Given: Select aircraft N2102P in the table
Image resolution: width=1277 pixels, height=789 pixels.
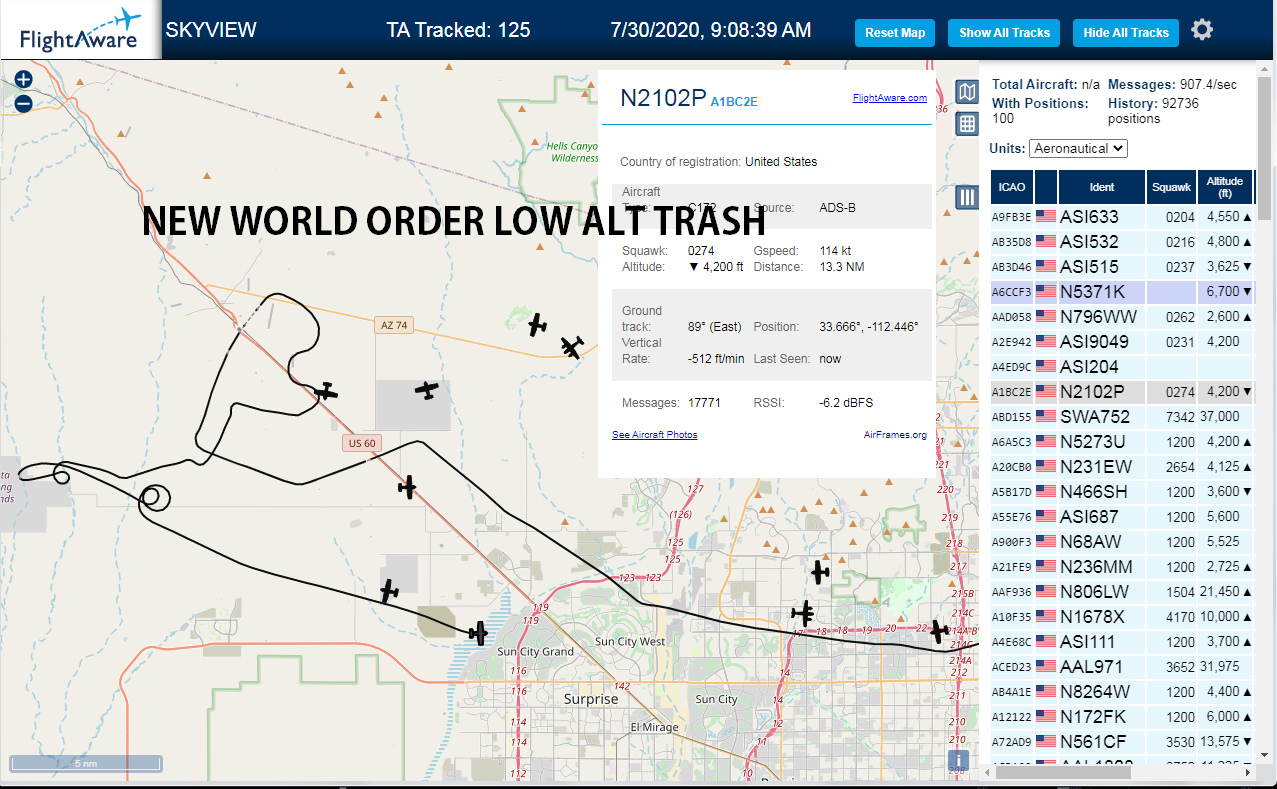Looking at the screenshot, I should click(x=1123, y=391).
